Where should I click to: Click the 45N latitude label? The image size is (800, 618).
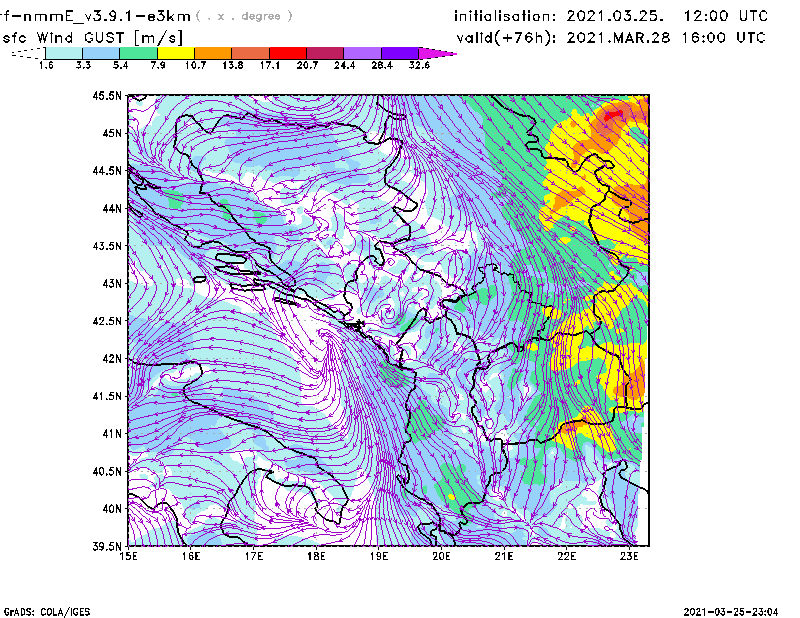pos(112,133)
